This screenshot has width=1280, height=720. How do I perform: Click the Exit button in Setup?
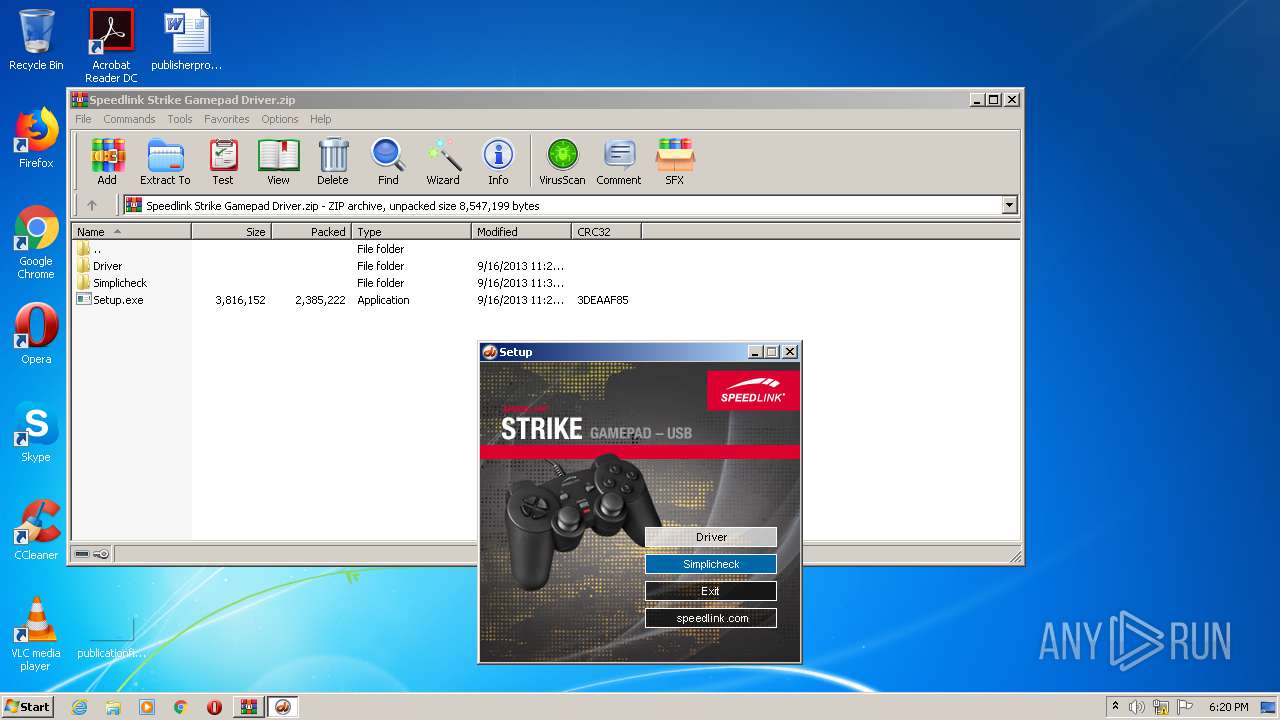pos(711,591)
